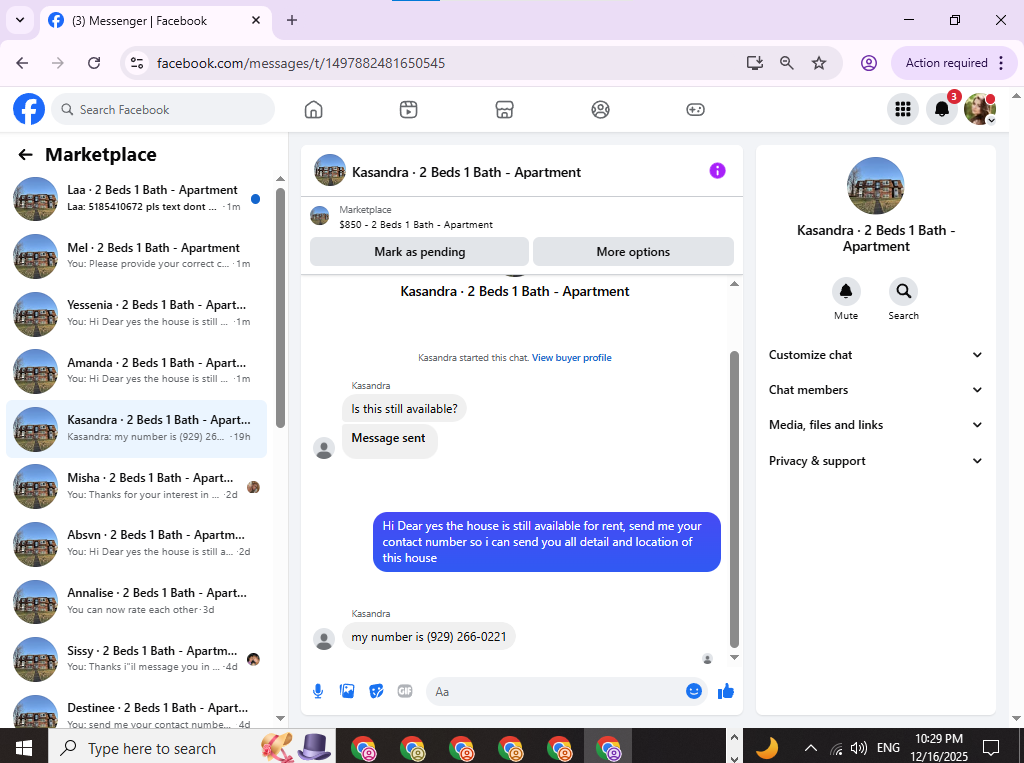Expand Privacy & support section

click(x=875, y=461)
